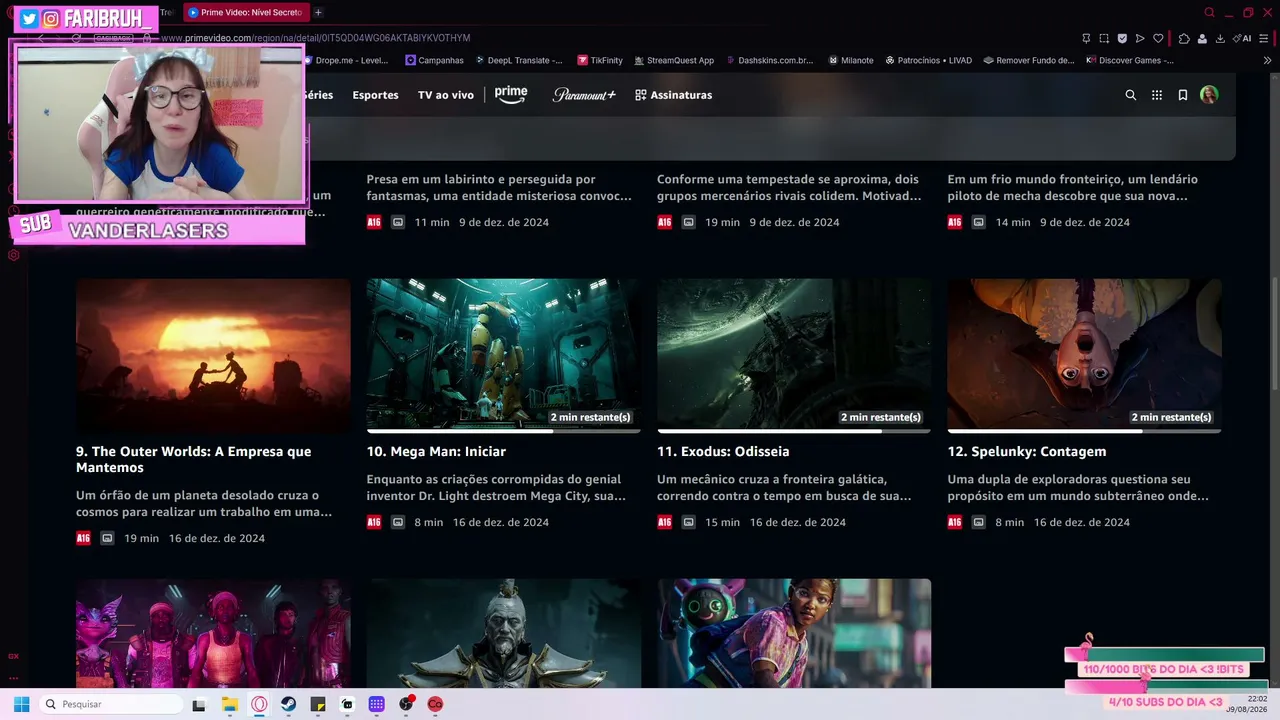Click the A16 rating badge under Exodus: Odisseia

[664, 522]
